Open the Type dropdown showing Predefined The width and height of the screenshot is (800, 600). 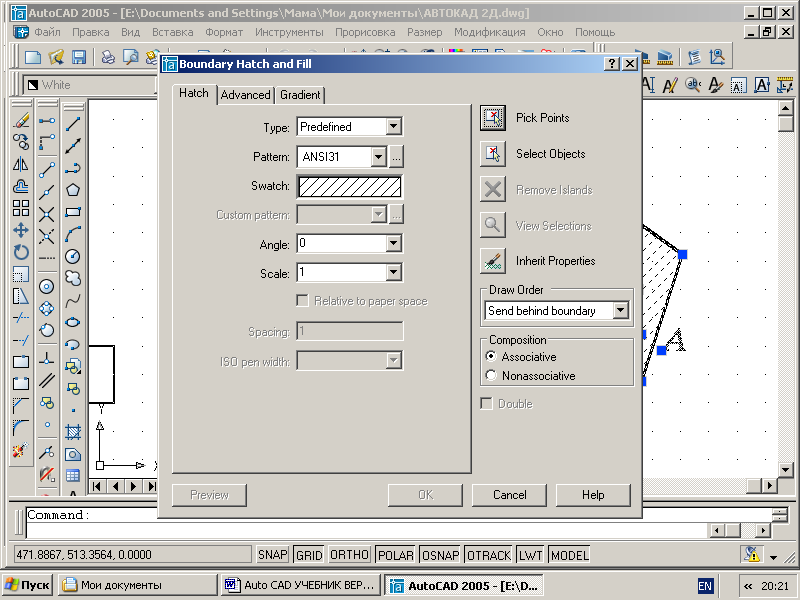(x=393, y=127)
